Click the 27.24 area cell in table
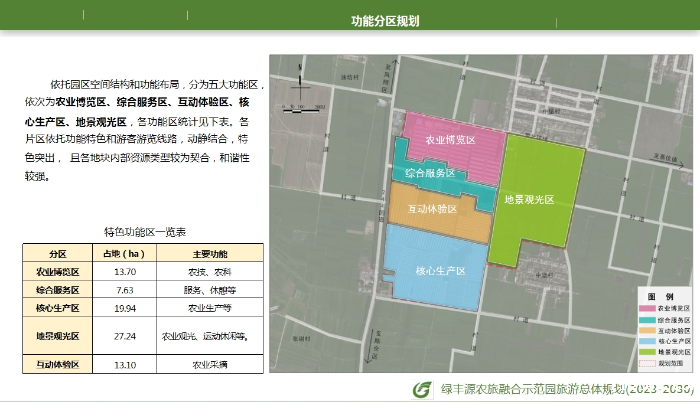700x402 pixels. 125,336
